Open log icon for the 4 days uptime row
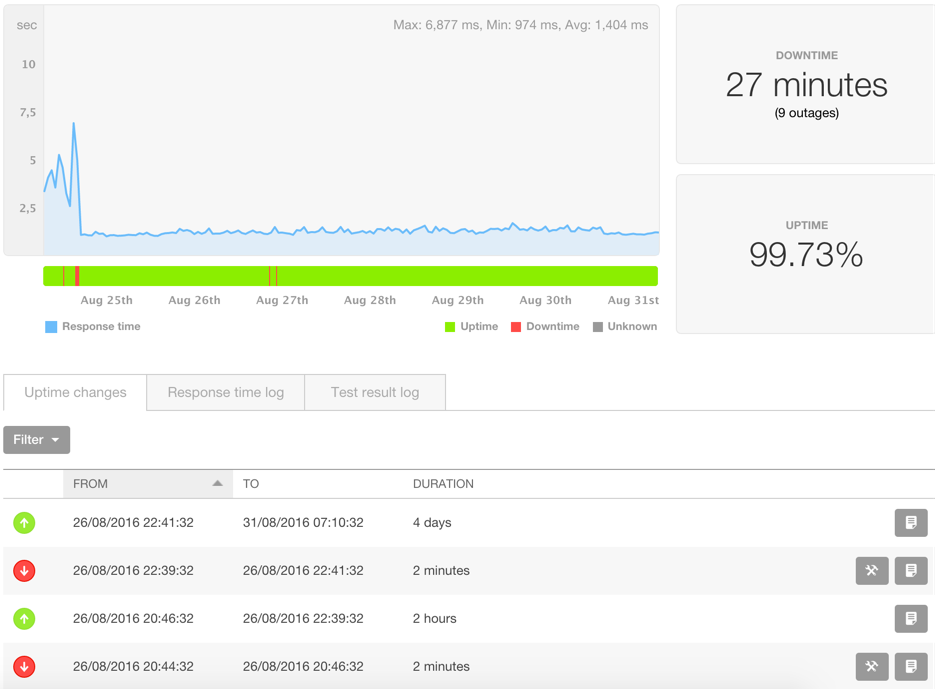This screenshot has width=935, height=689. (x=911, y=523)
